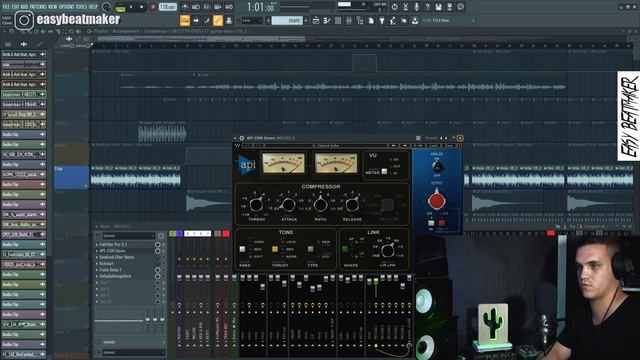Image resolution: width=640 pixels, height=360 pixels.
Task: Click the render/export icon beside save
Action: click(x=449, y=7)
